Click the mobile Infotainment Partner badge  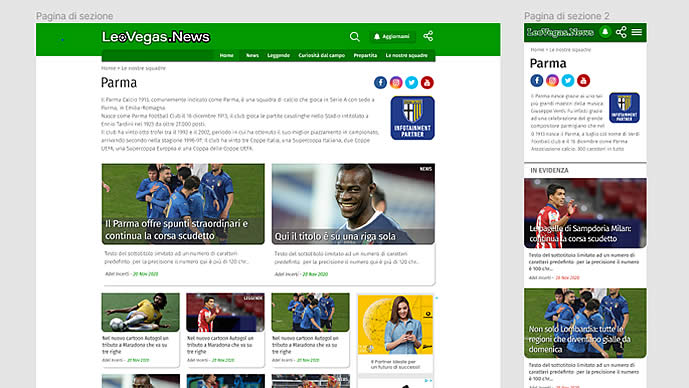point(624,108)
